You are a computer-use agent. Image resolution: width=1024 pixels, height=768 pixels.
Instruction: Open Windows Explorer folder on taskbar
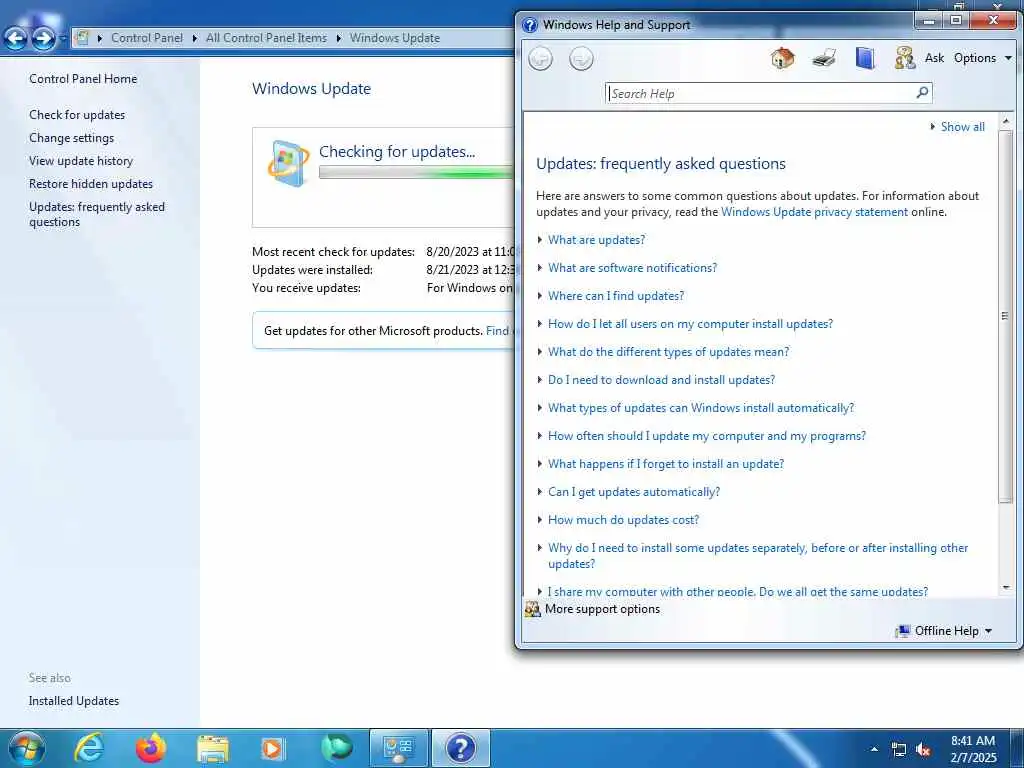click(x=213, y=749)
